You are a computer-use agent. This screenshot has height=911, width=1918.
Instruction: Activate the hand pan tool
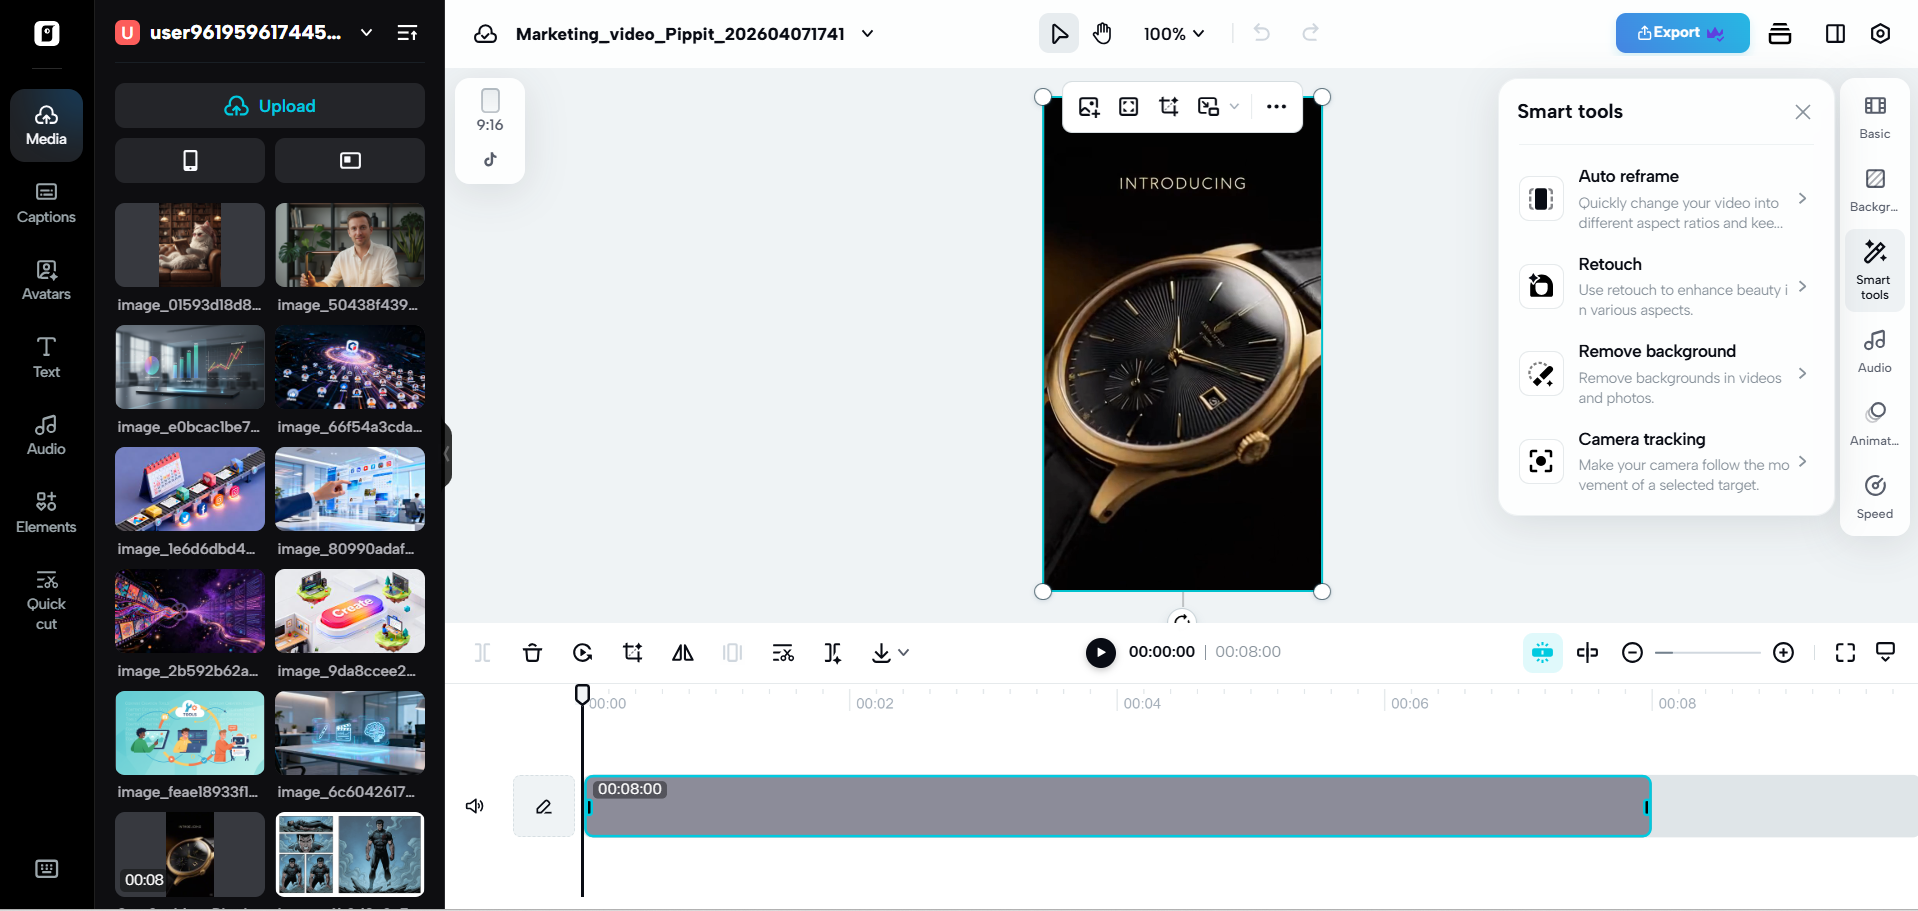click(x=1102, y=33)
